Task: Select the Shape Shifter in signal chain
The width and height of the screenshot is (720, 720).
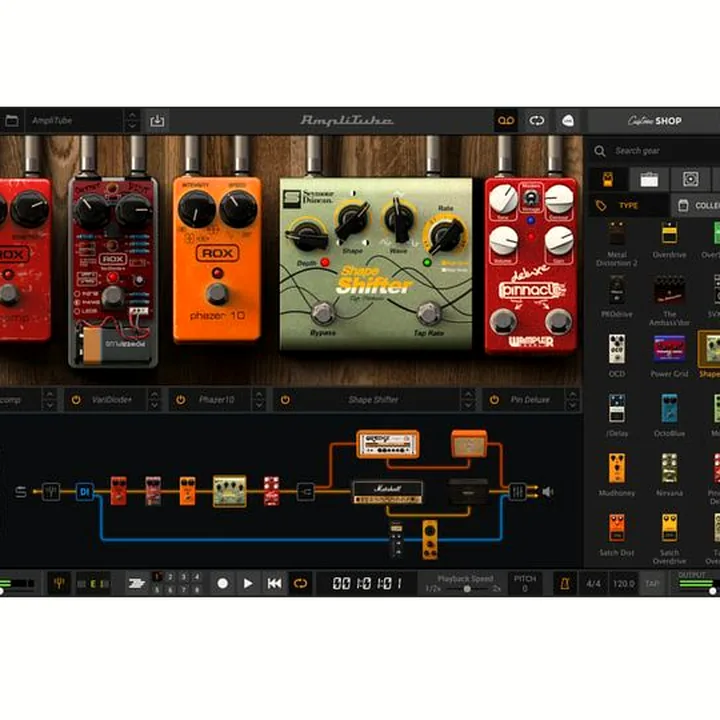Action: [x=230, y=491]
